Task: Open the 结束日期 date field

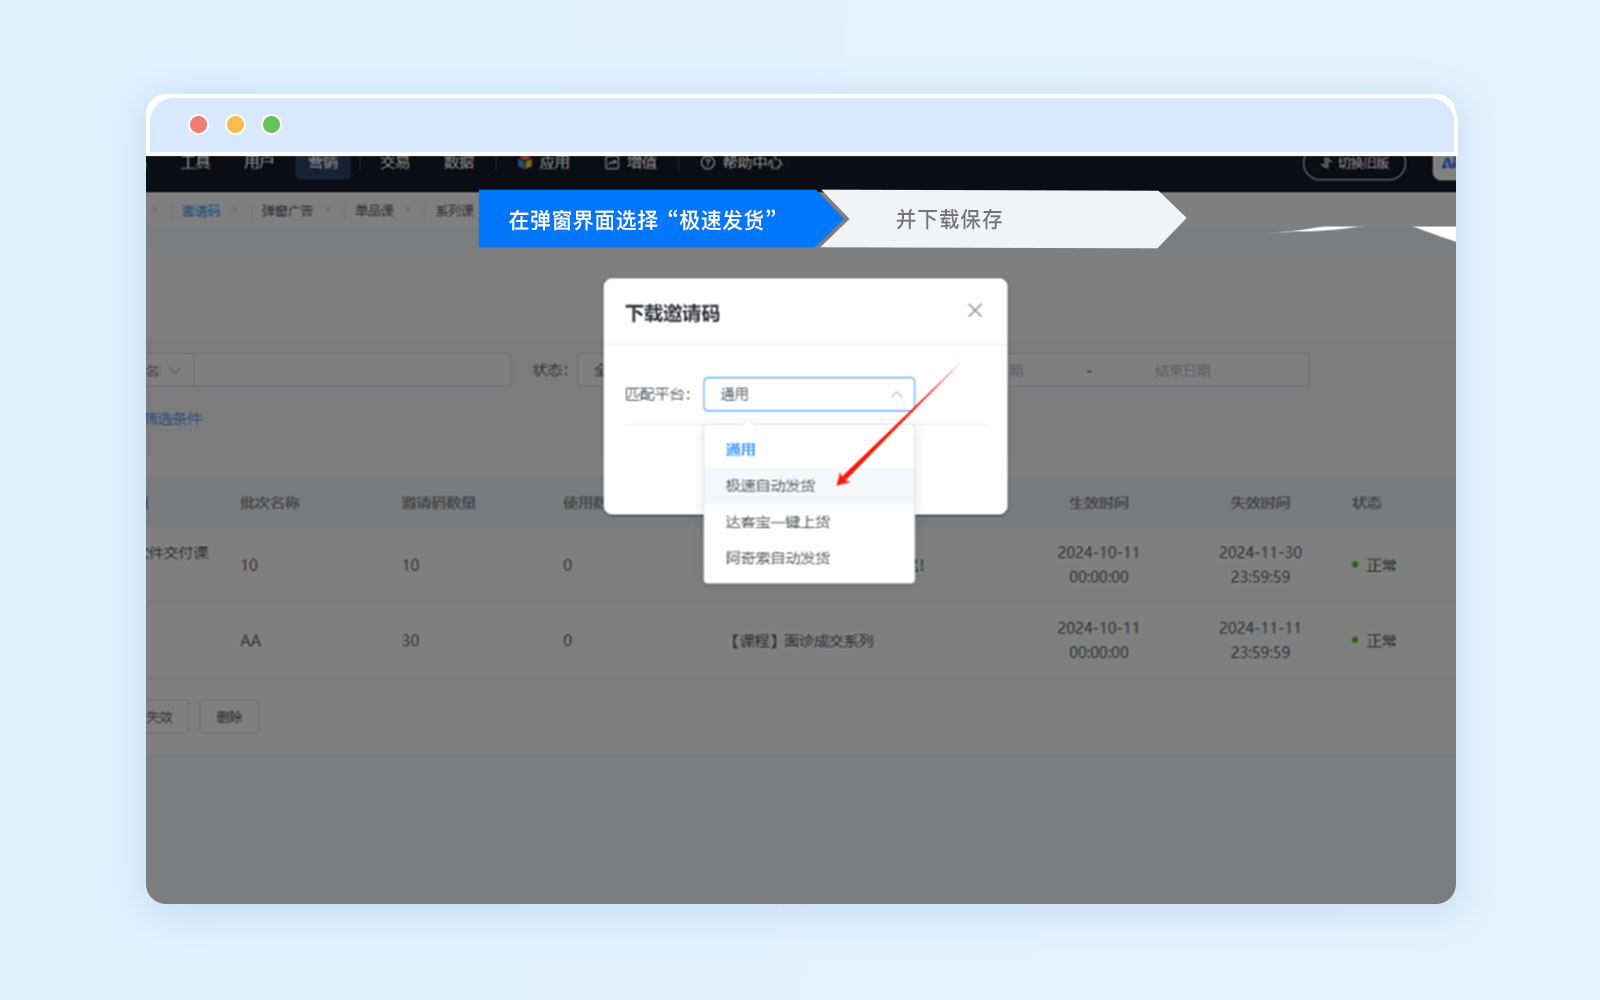Action: point(1182,371)
